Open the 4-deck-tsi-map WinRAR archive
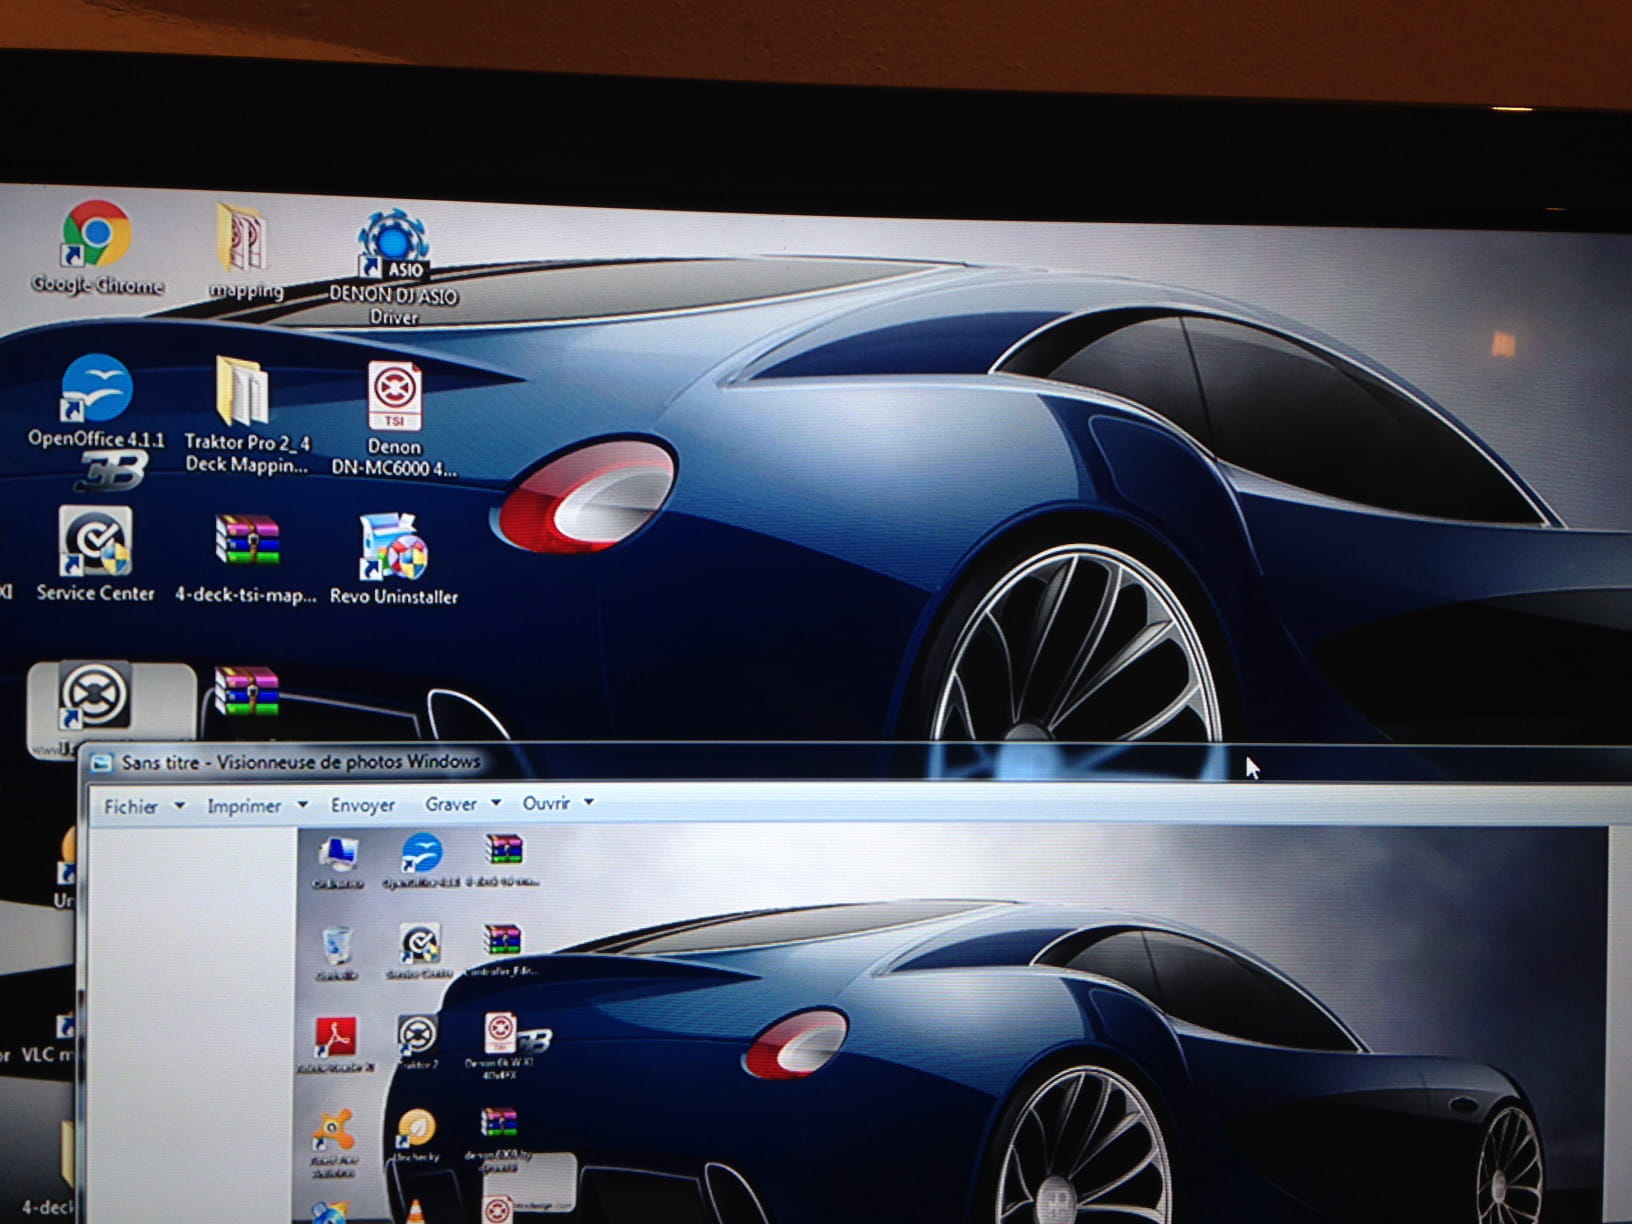 coord(246,543)
